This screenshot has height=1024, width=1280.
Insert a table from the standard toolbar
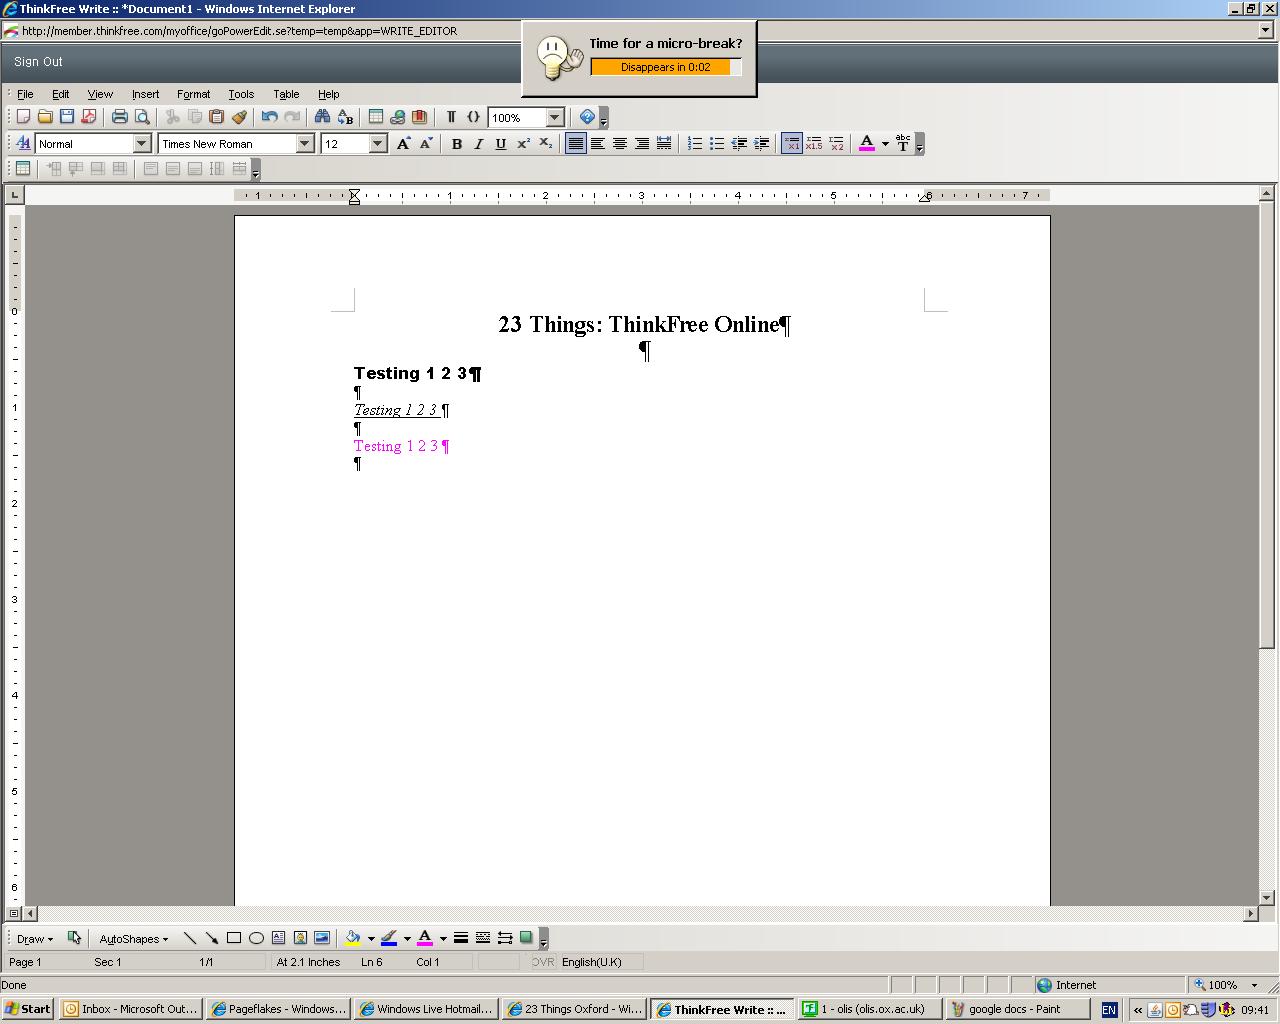[376, 117]
